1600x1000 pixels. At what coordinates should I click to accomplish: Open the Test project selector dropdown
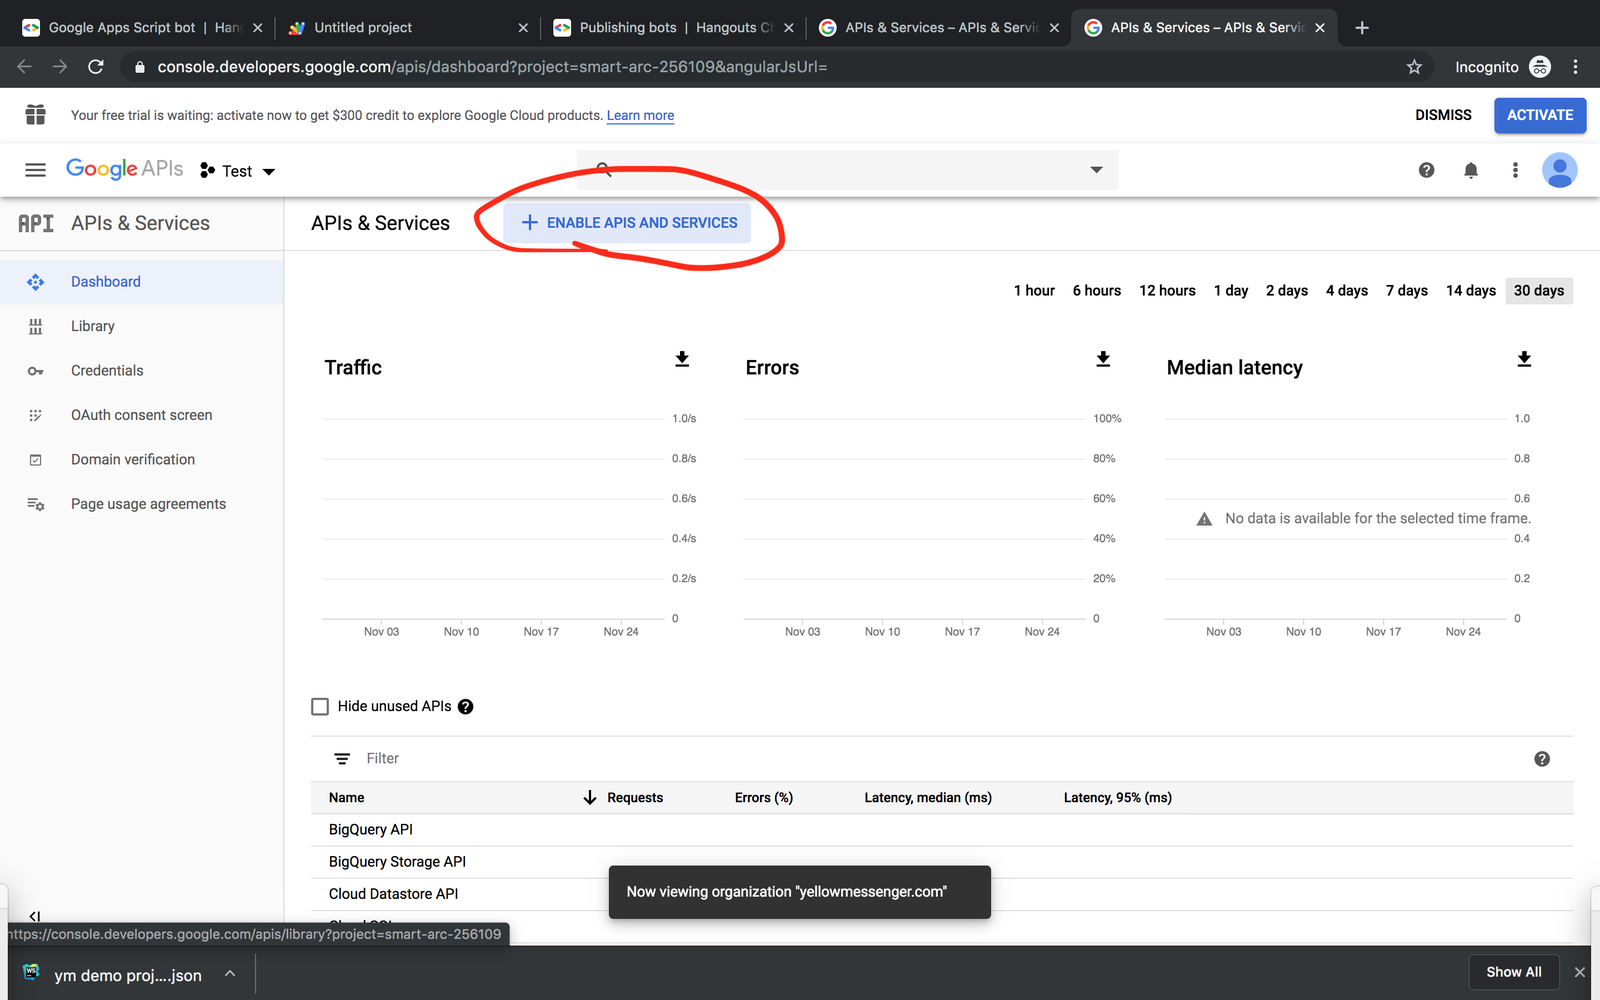pos(238,171)
